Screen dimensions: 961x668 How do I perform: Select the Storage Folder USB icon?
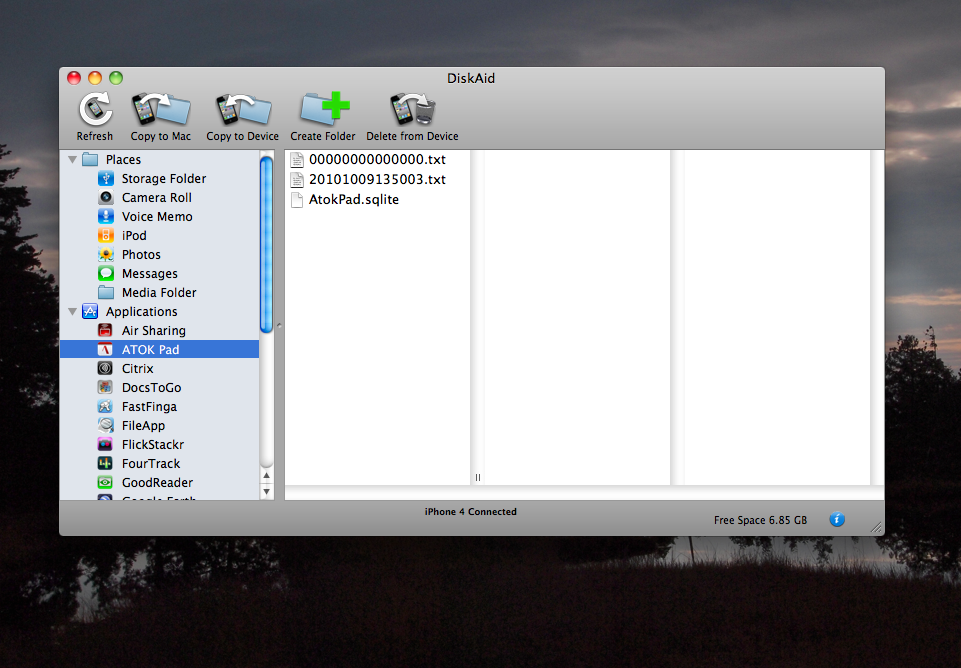106,178
